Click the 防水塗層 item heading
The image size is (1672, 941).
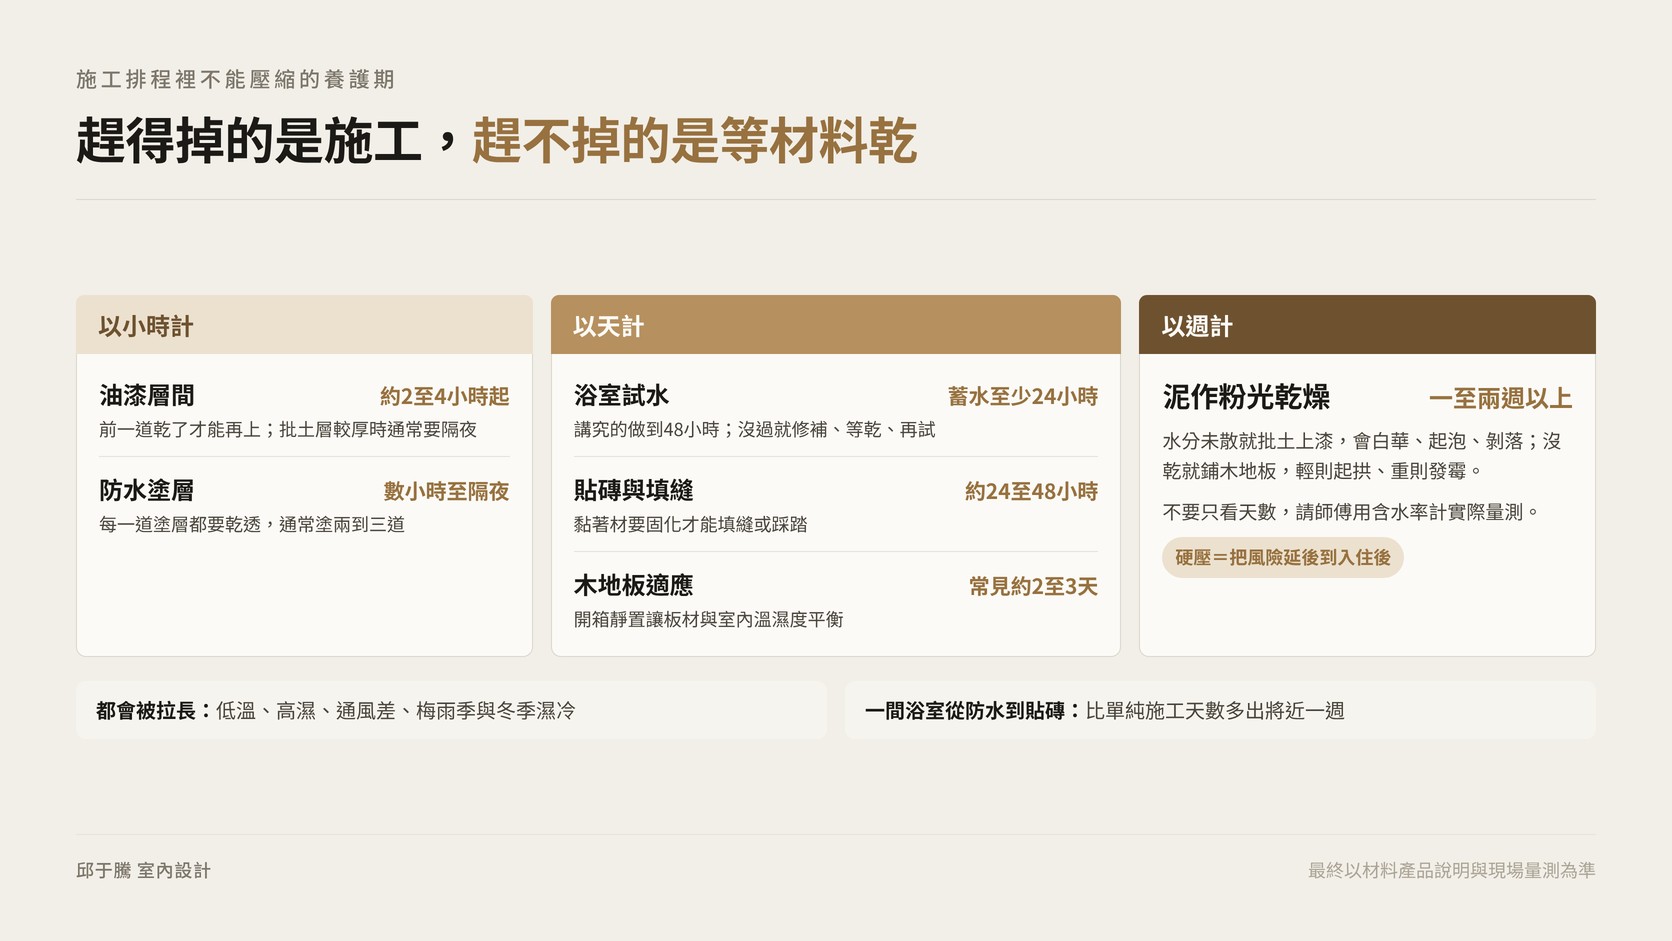147,491
